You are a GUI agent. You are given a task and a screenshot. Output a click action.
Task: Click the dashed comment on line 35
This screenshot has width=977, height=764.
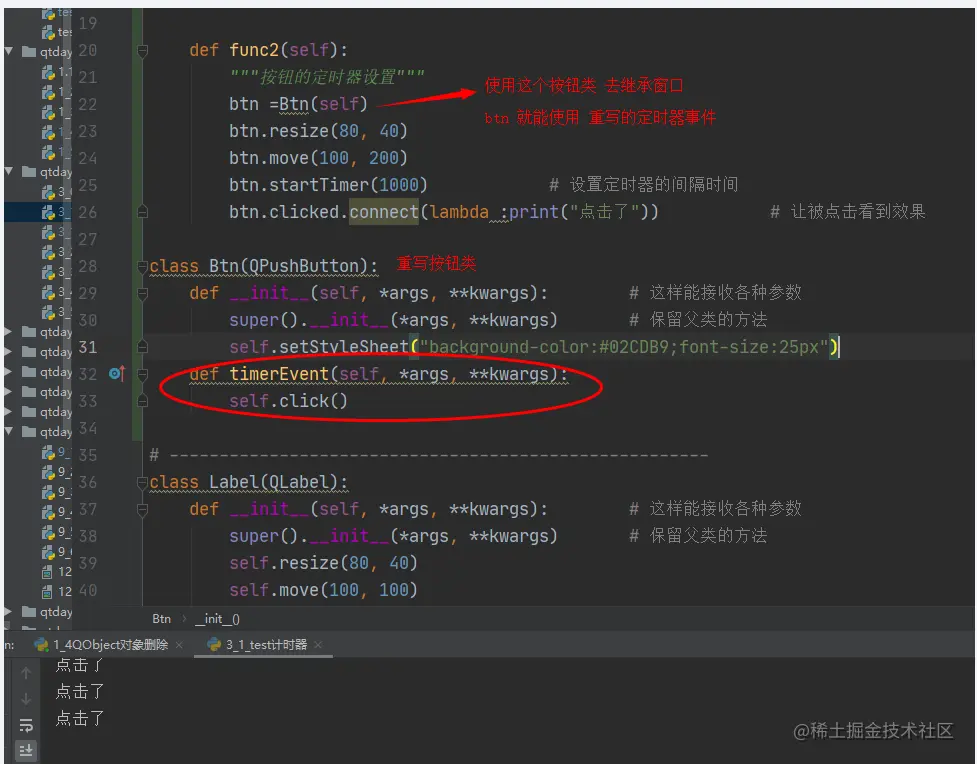click(429, 455)
